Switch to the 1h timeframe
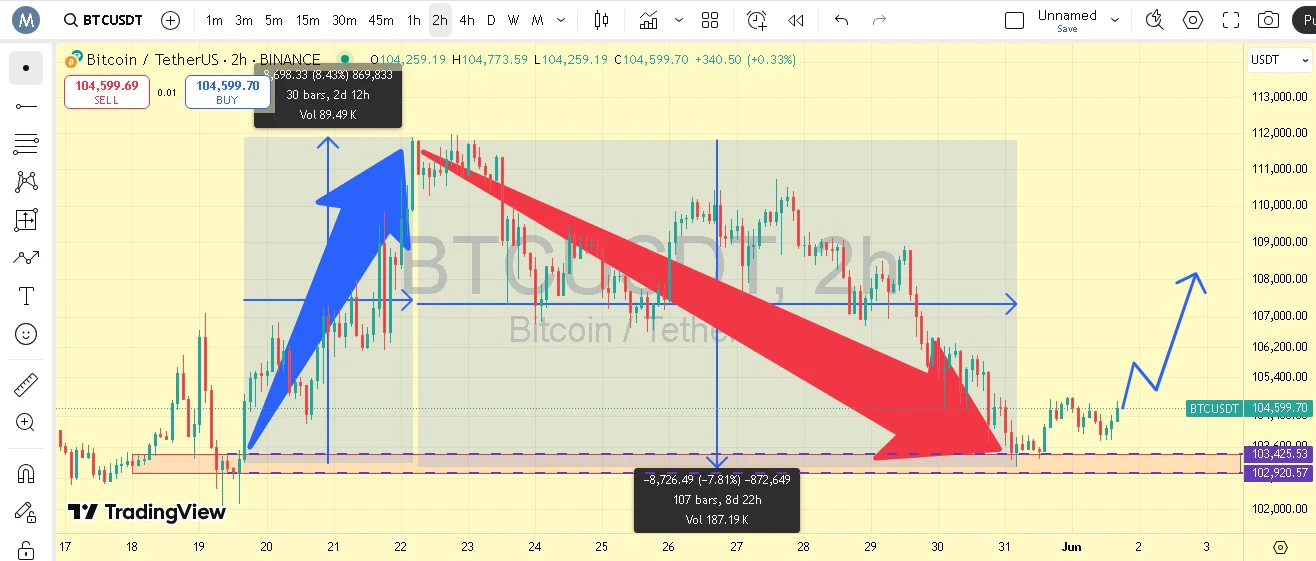The height and width of the screenshot is (561, 1316). point(414,20)
